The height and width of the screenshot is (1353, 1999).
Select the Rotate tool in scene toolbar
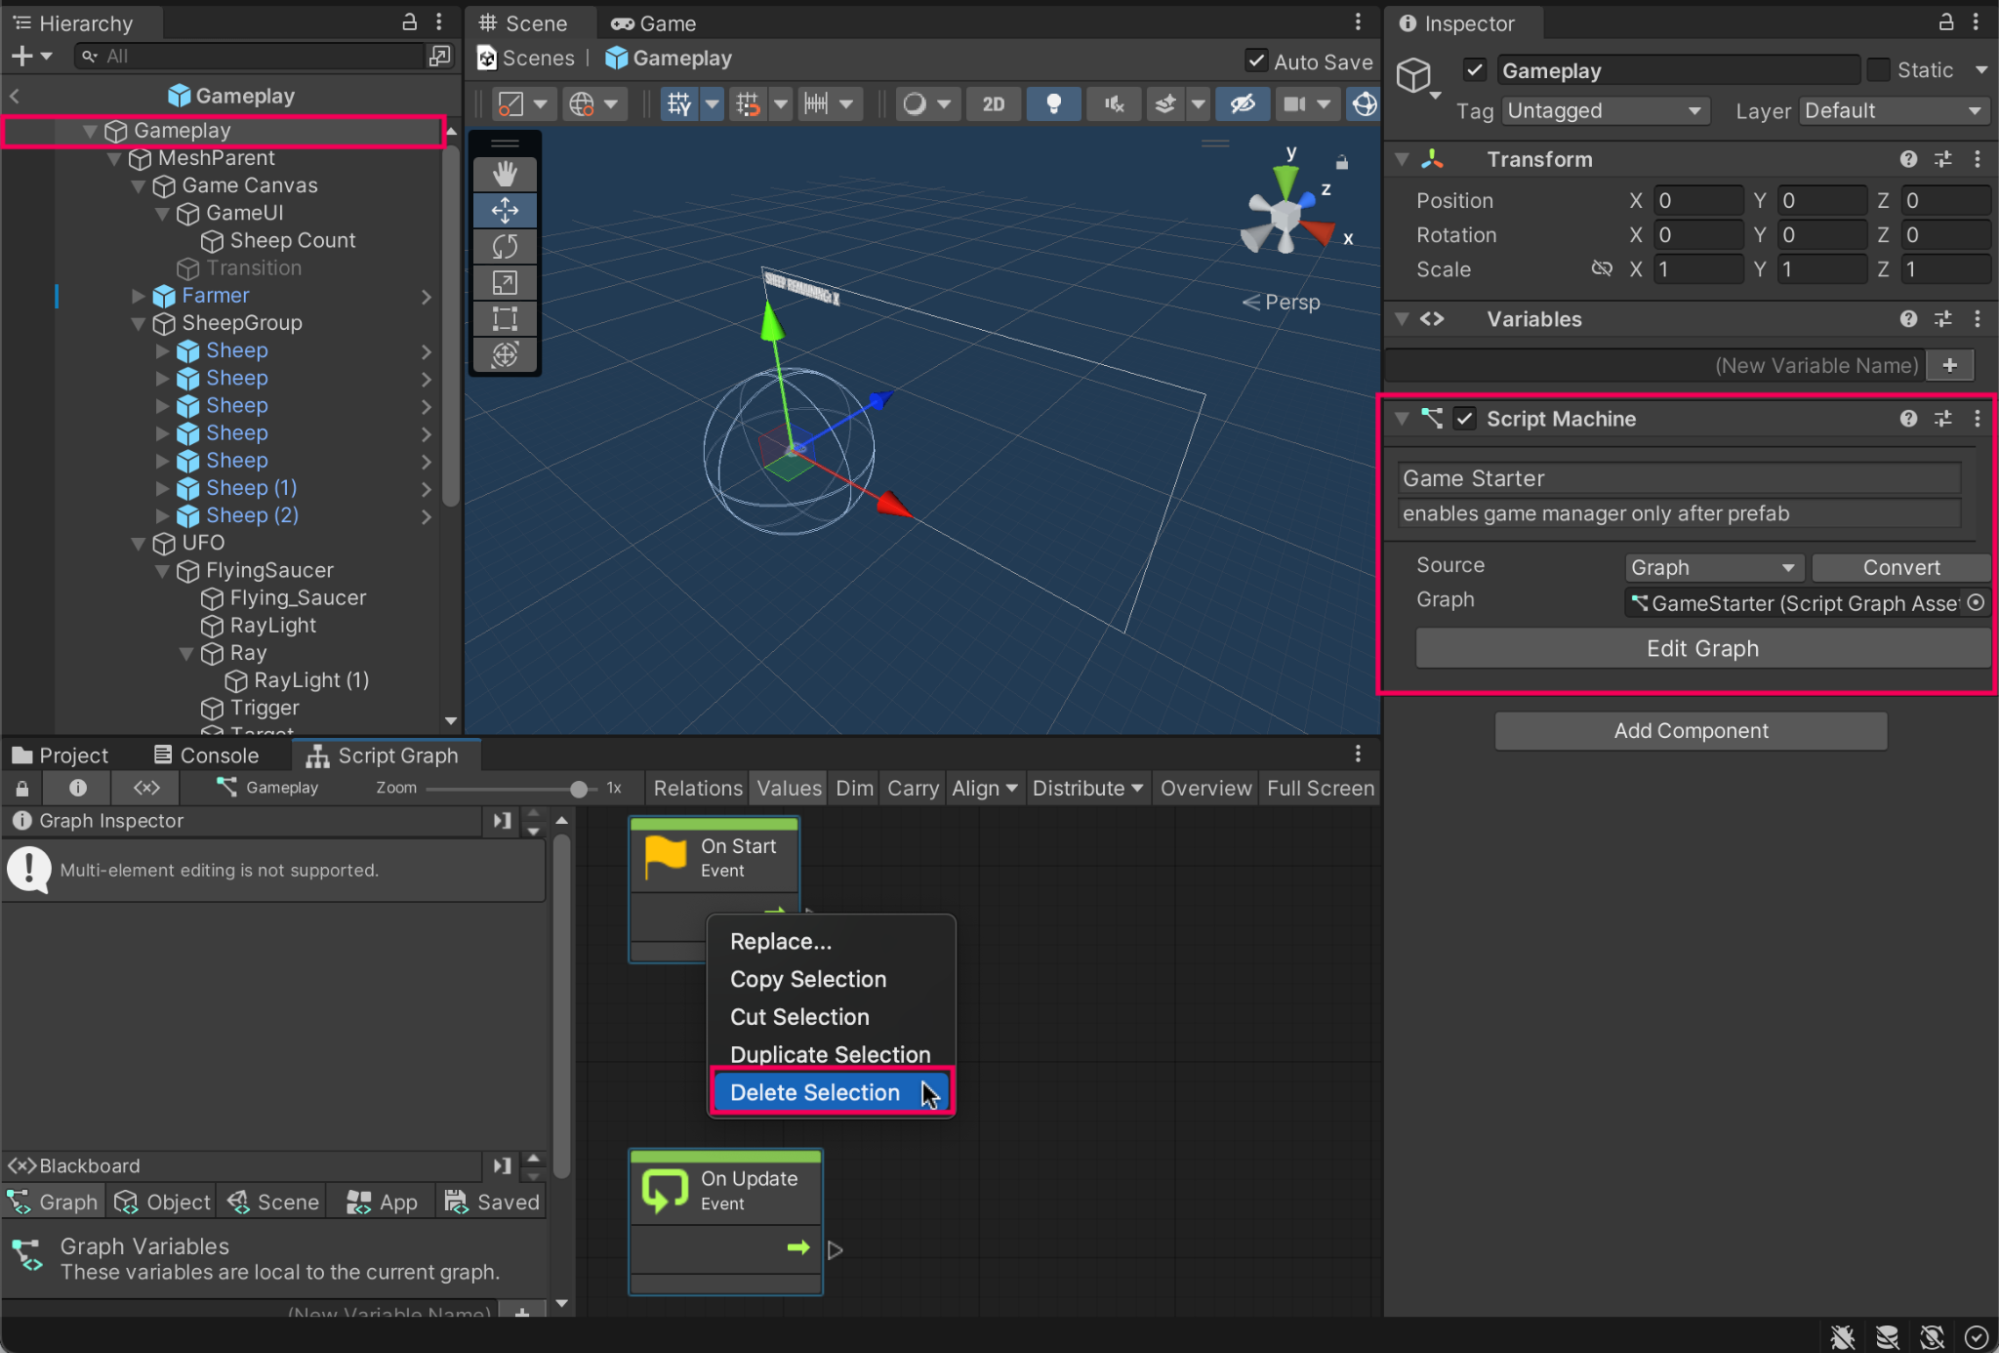(505, 246)
